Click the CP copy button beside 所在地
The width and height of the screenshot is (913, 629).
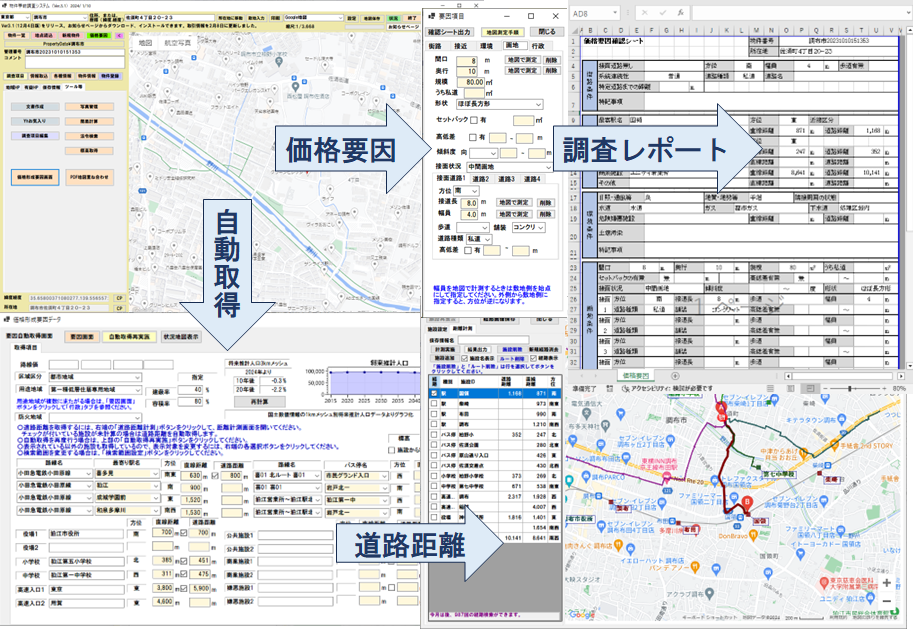[118, 308]
